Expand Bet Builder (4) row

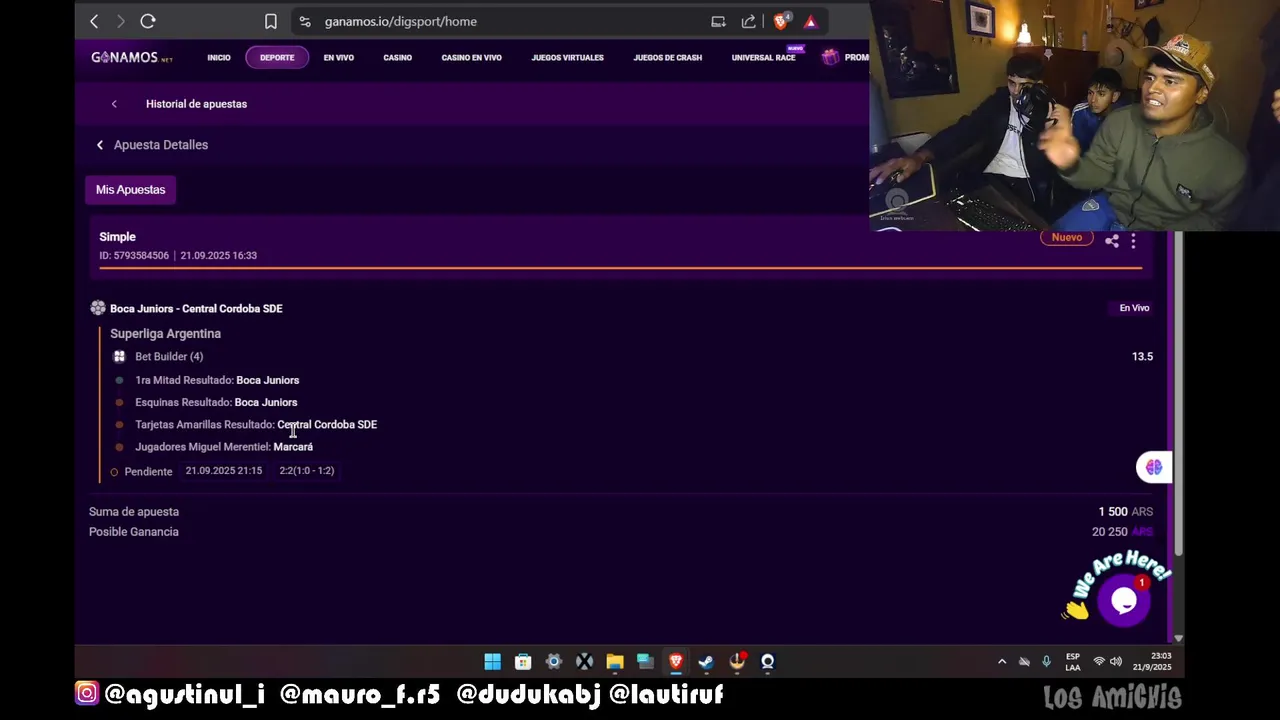pos(169,357)
